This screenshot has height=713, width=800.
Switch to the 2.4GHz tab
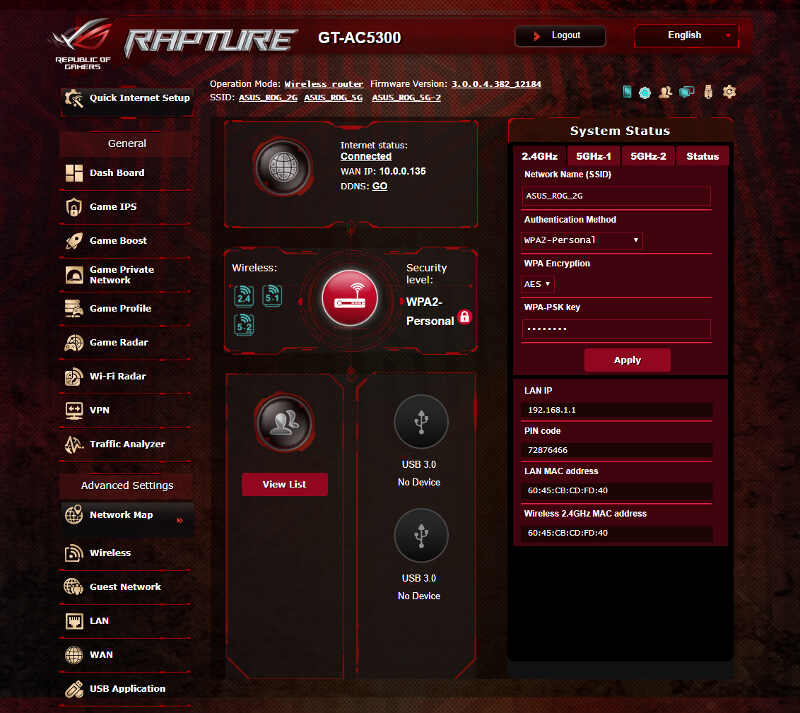coord(540,156)
